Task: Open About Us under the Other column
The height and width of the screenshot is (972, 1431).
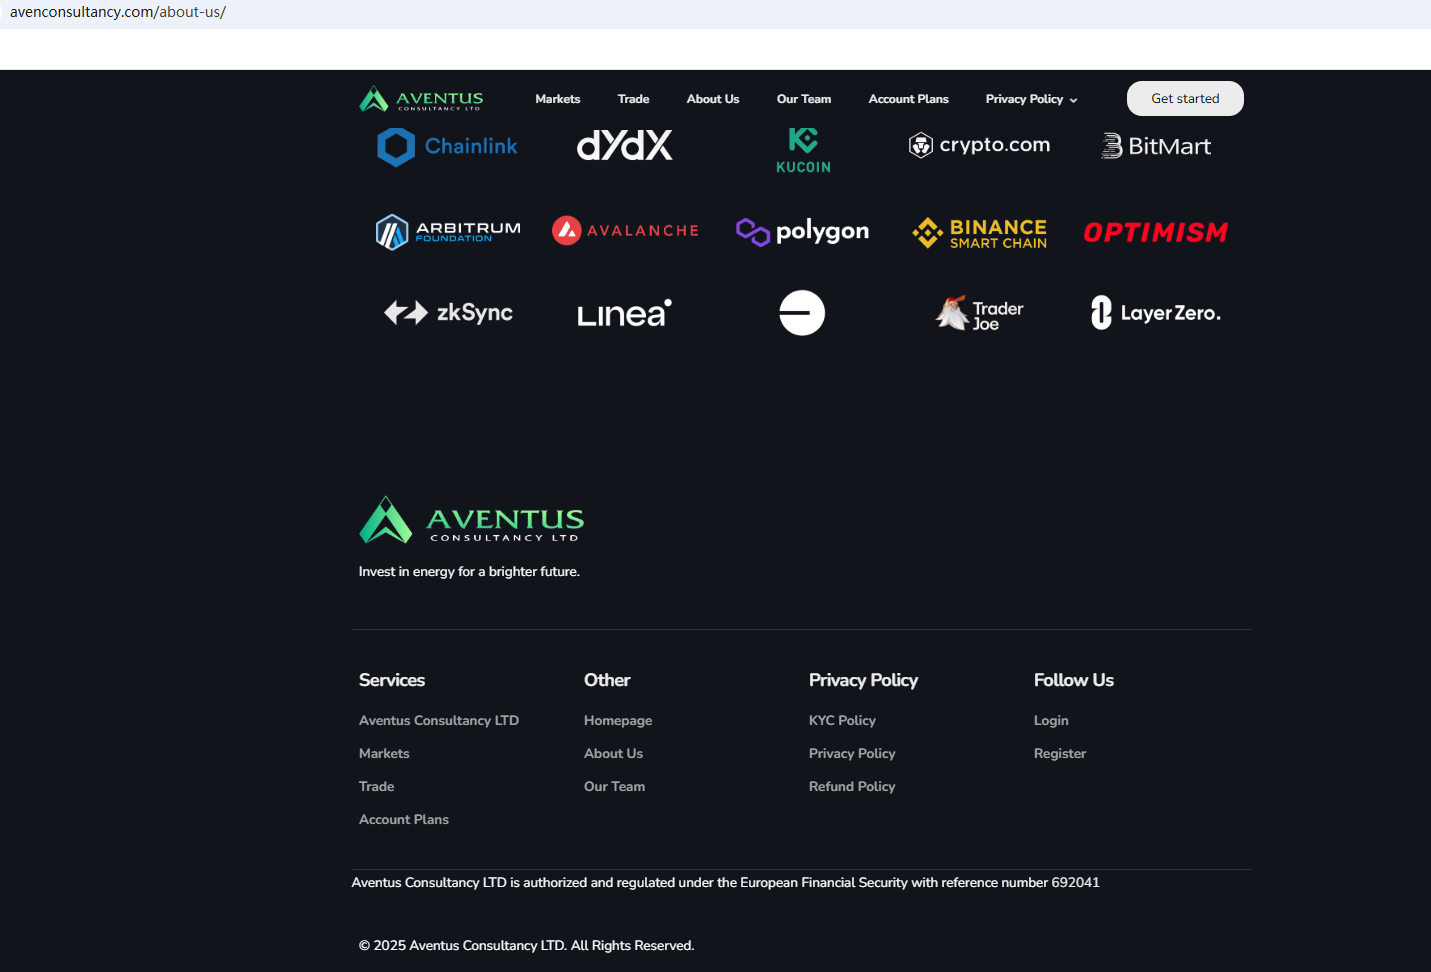Action: 613,753
